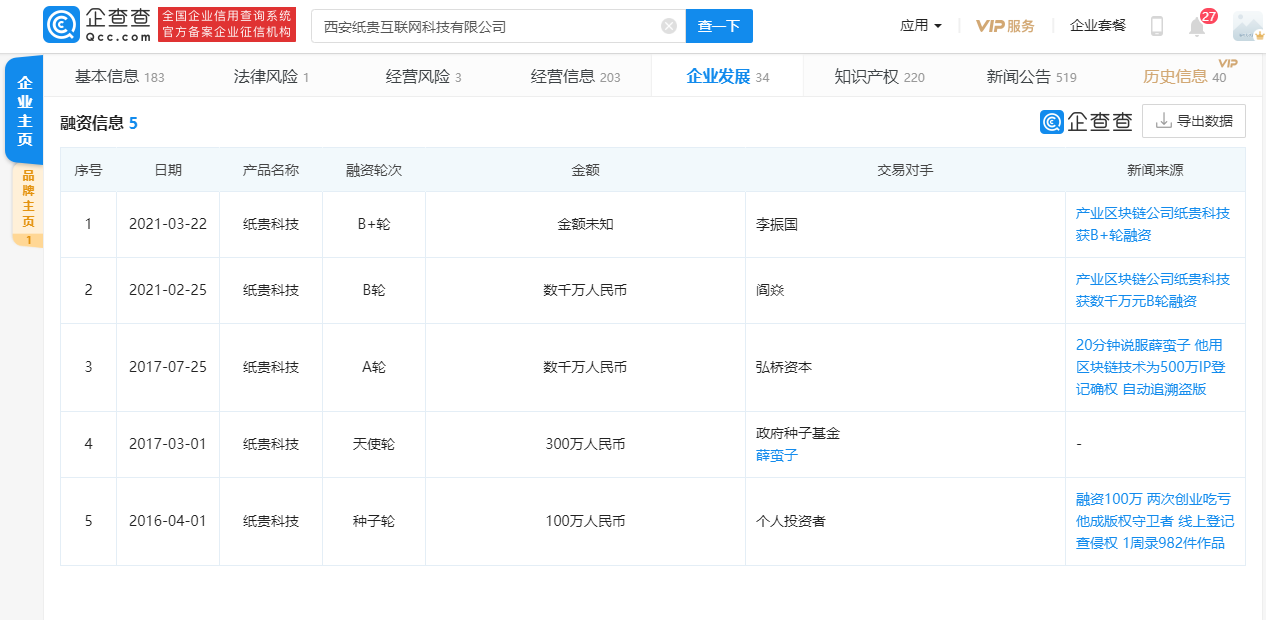Image resolution: width=1266 pixels, height=620 pixels.
Task: Open the user avatar profile picture
Action: click(x=1248, y=26)
